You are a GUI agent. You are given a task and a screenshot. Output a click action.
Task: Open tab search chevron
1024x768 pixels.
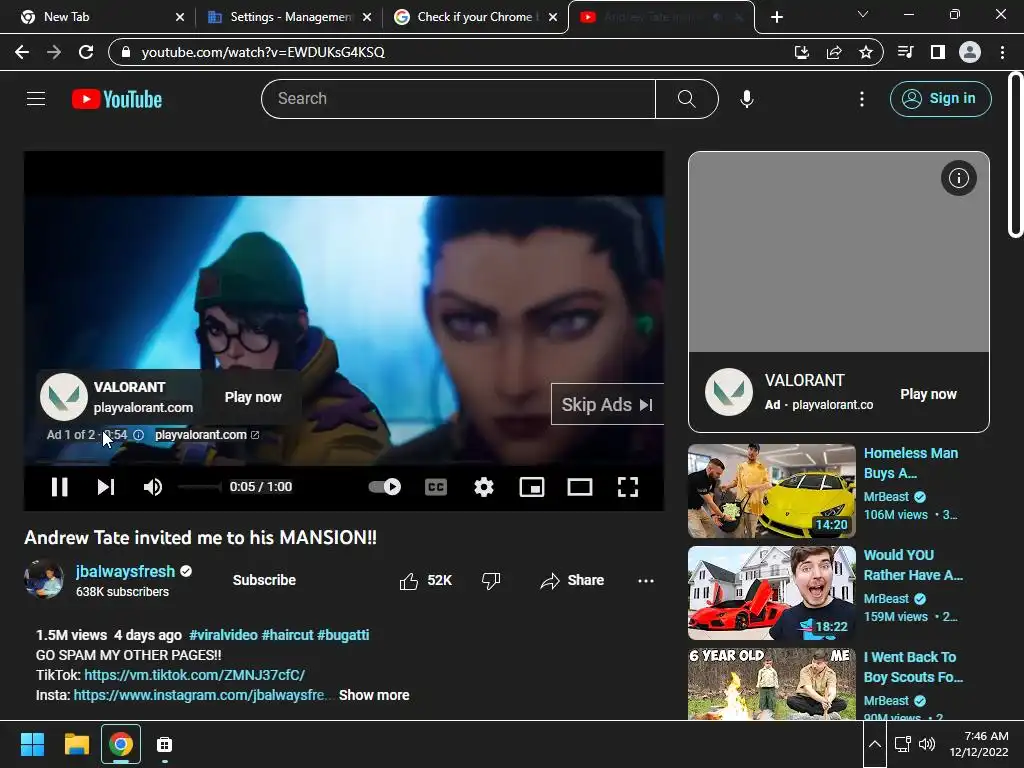tap(863, 14)
